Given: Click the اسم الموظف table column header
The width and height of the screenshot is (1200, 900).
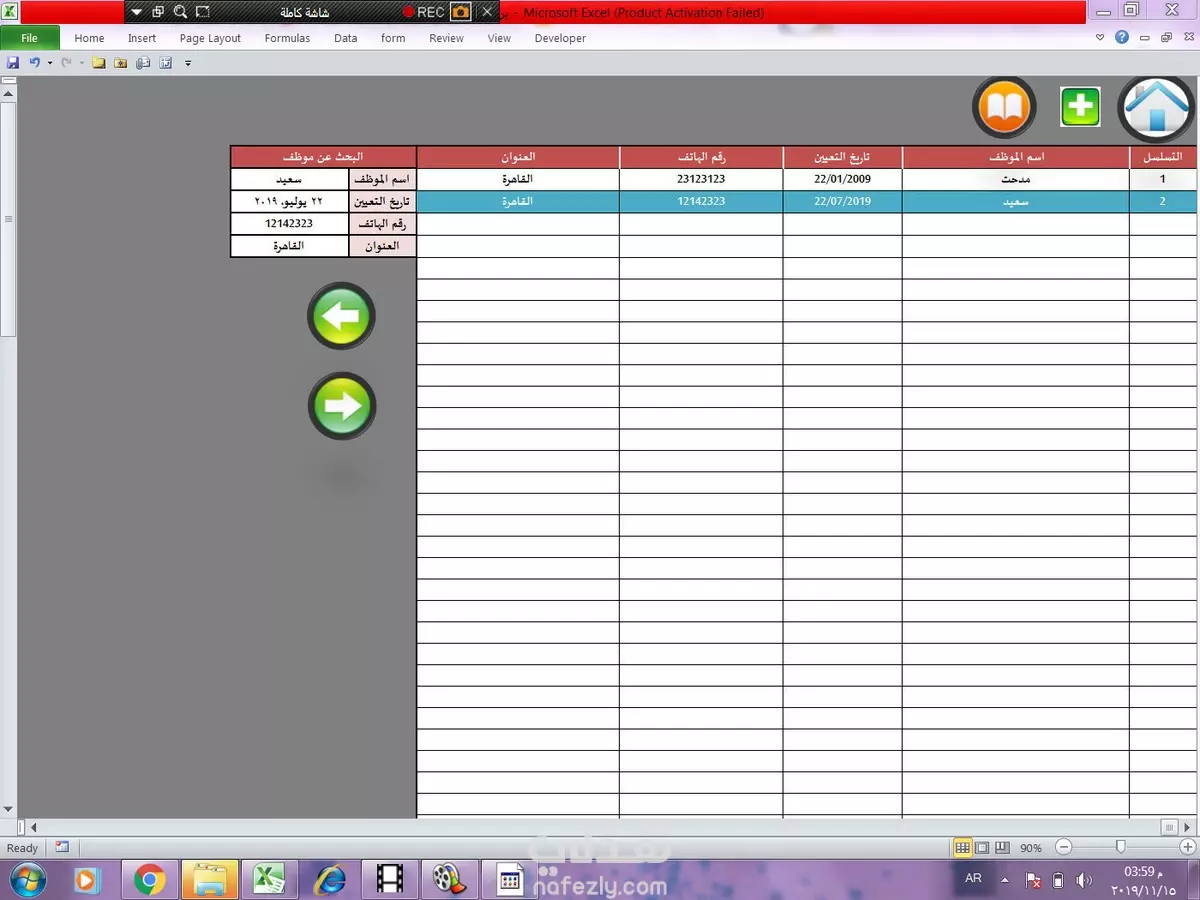Looking at the screenshot, I should click(1015, 157).
